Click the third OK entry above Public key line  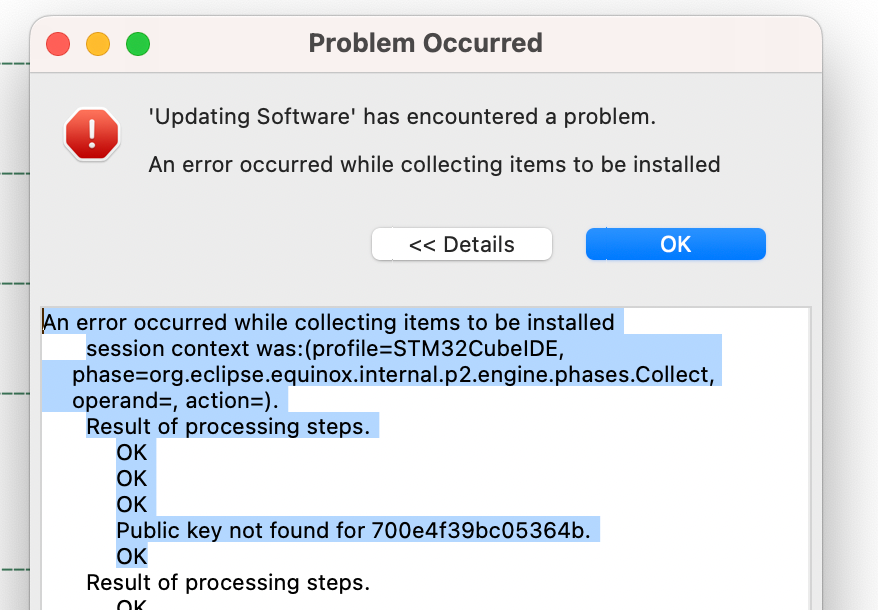(x=132, y=504)
